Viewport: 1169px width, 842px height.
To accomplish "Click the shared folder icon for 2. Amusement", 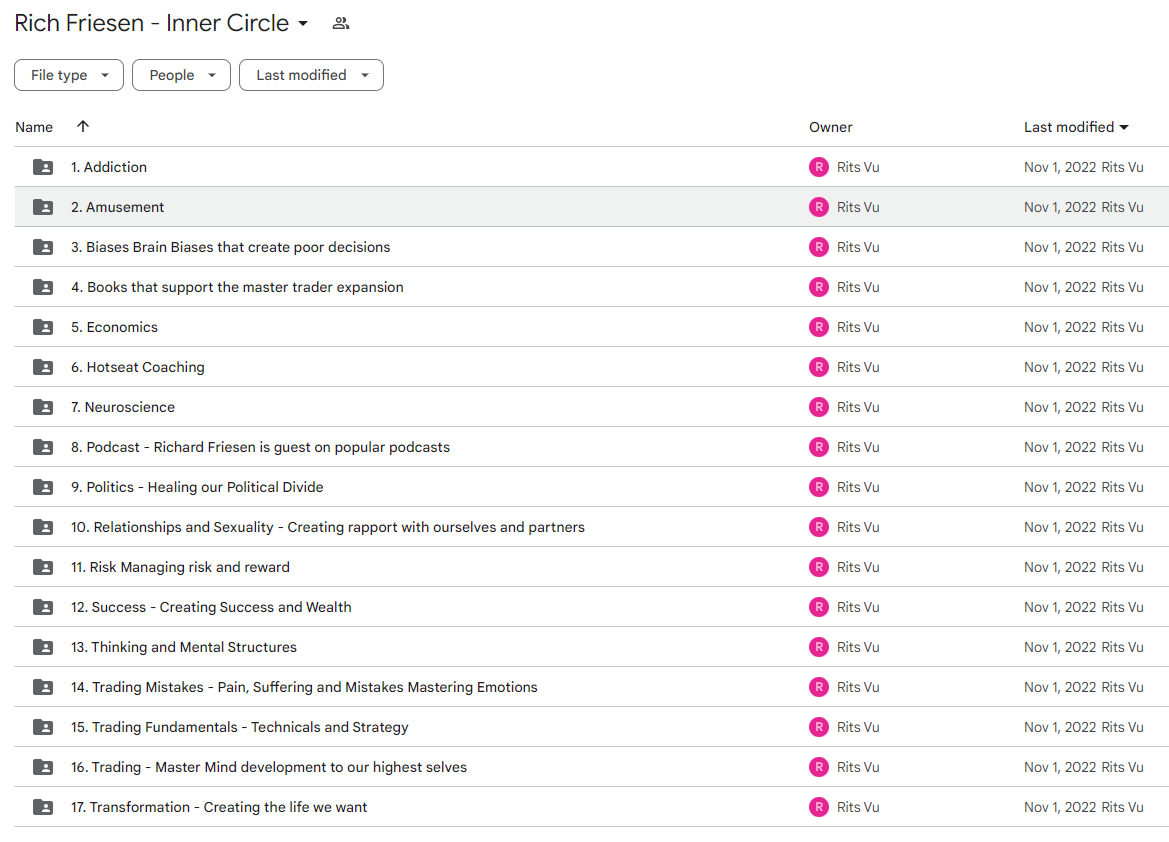I will (43, 207).
